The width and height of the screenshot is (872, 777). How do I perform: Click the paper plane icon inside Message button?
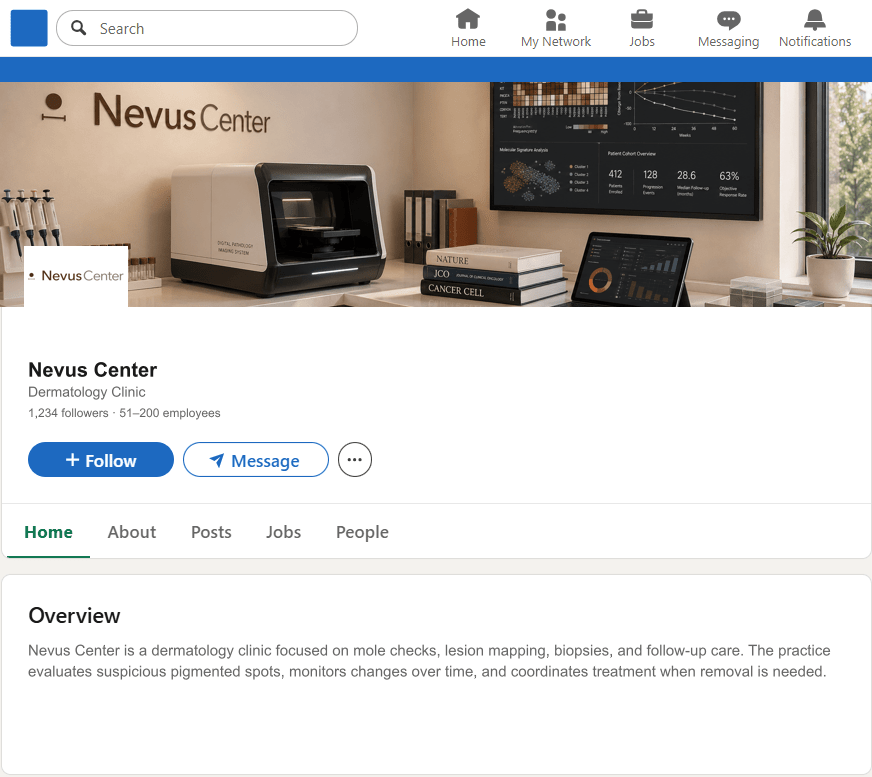click(x=217, y=460)
